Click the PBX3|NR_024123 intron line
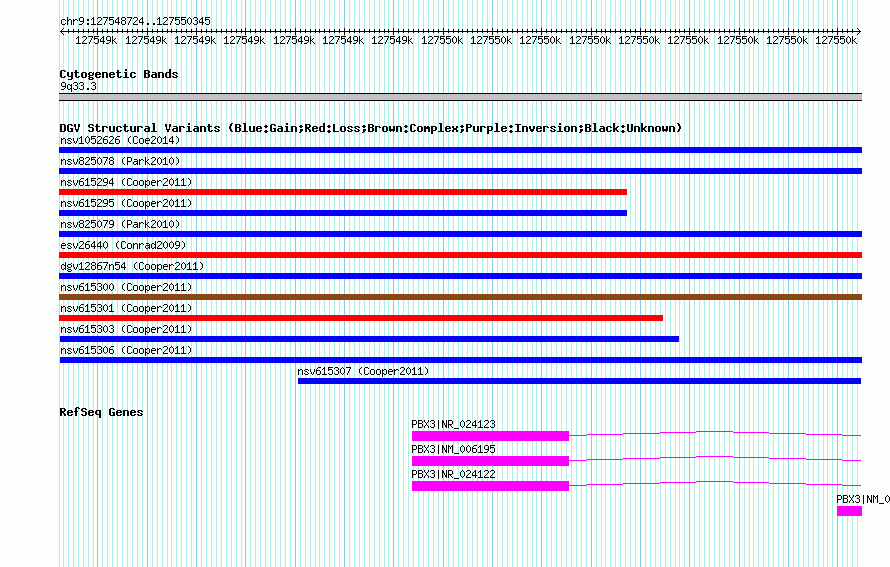Screen dimensions: 890x567 click(715, 432)
